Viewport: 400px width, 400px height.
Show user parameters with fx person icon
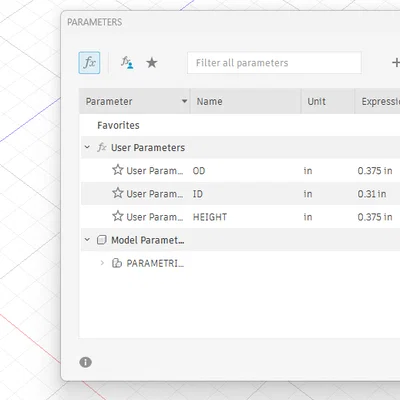click(127, 62)
